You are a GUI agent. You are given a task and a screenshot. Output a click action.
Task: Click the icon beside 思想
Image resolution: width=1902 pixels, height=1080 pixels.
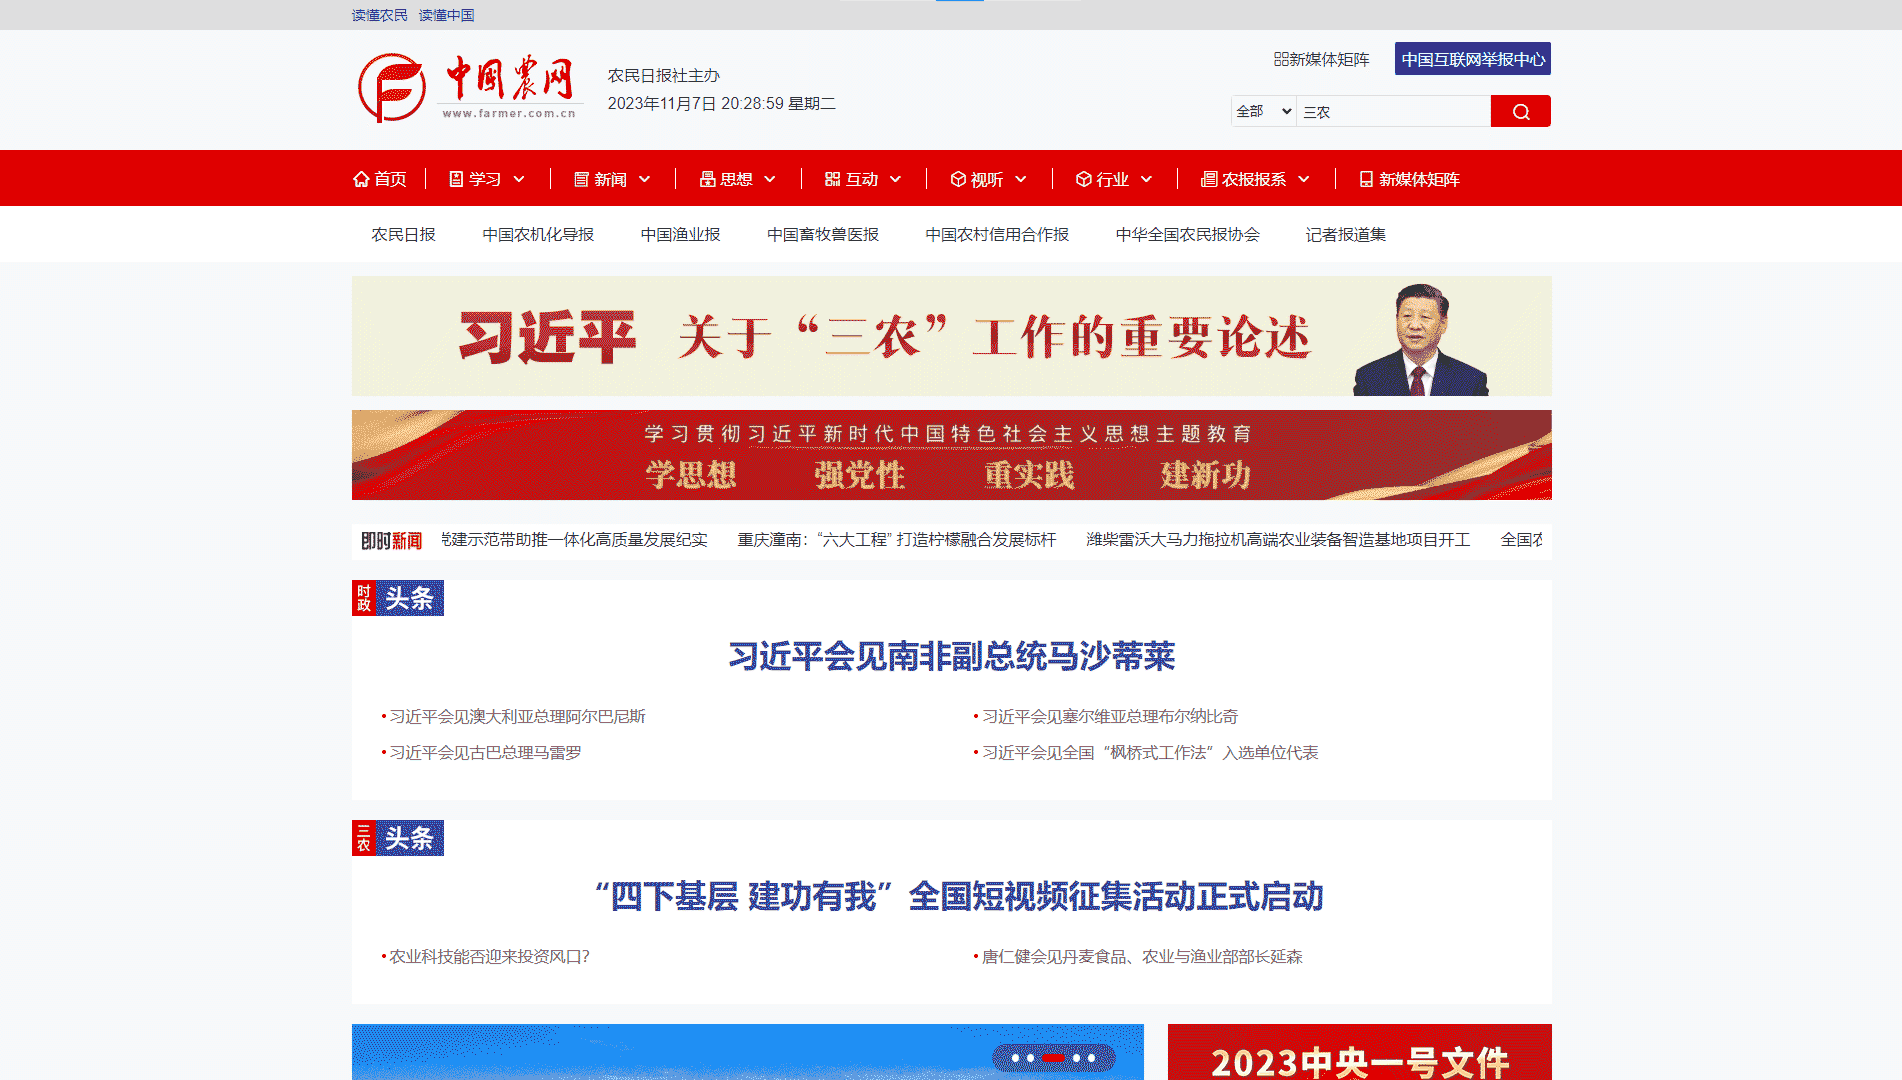point(707,179)
